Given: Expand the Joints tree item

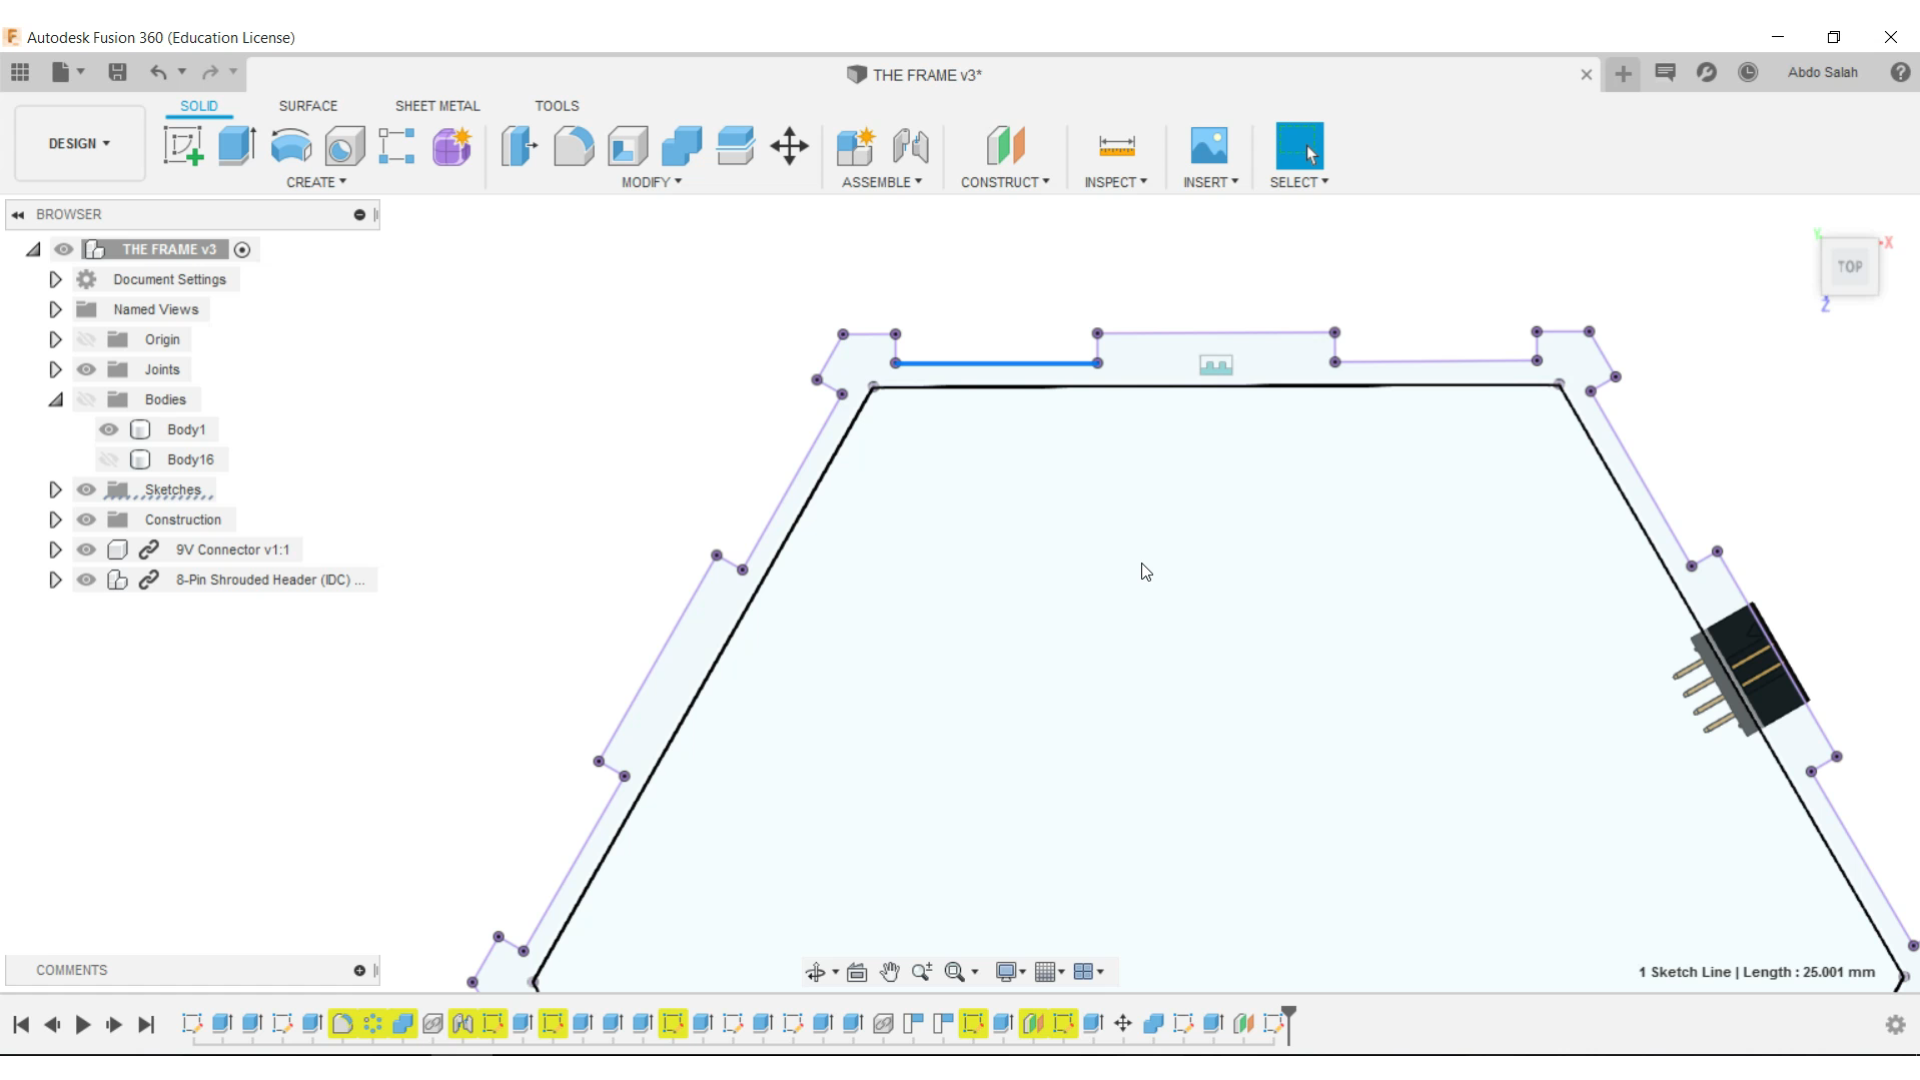Looking at the screenshot, I should [x=55, y=369].
